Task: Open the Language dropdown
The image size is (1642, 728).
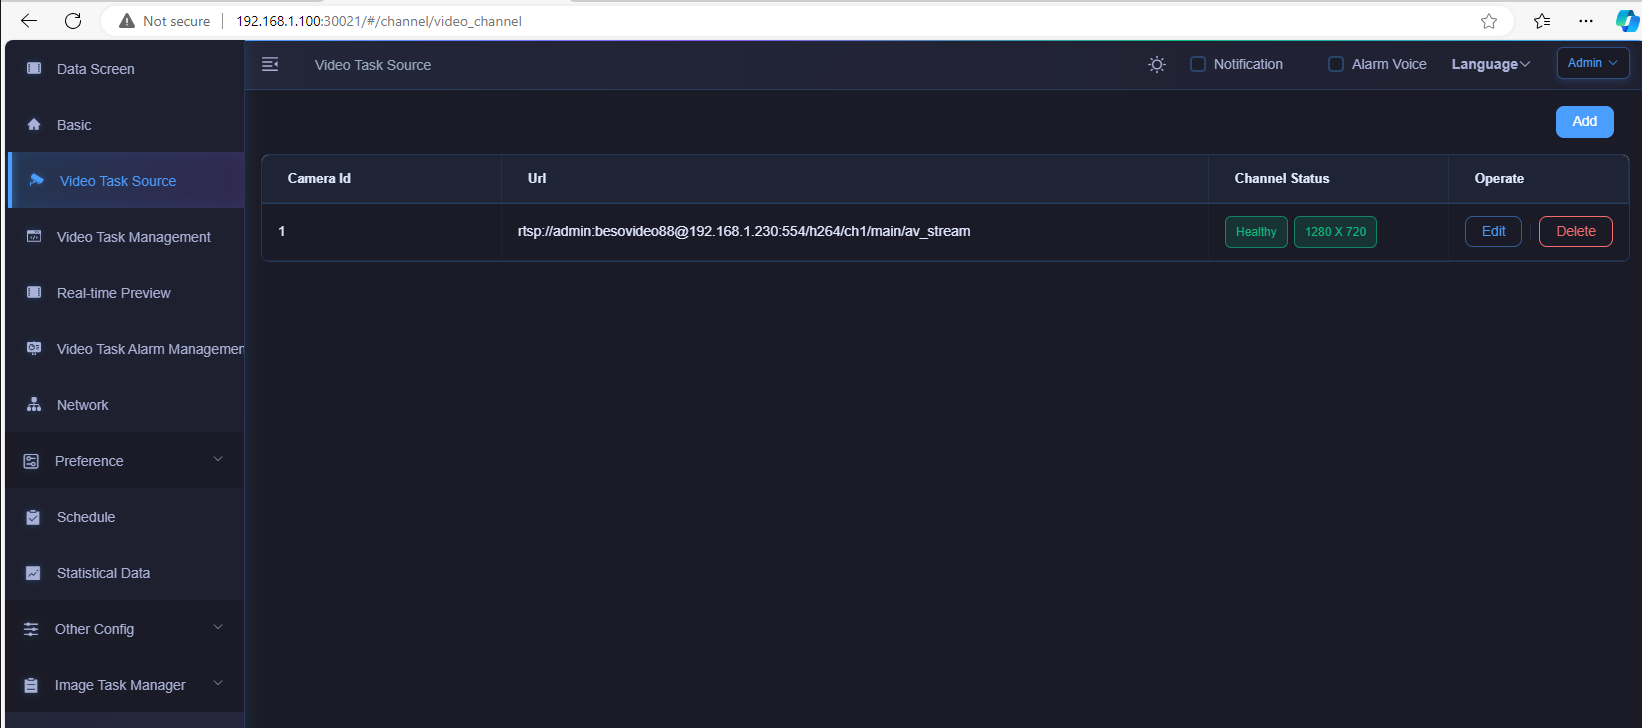Action: [1490, 64]
